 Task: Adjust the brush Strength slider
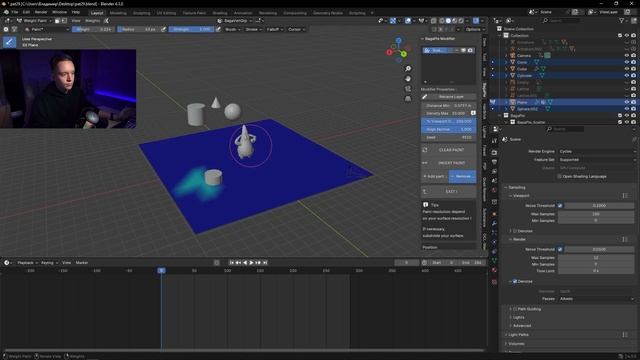pos(191,29)
